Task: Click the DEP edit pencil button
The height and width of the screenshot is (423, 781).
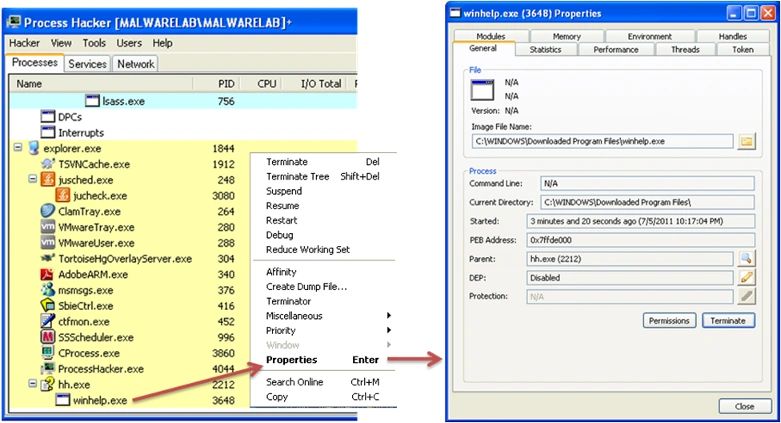Action: click(x=746, y=277)
